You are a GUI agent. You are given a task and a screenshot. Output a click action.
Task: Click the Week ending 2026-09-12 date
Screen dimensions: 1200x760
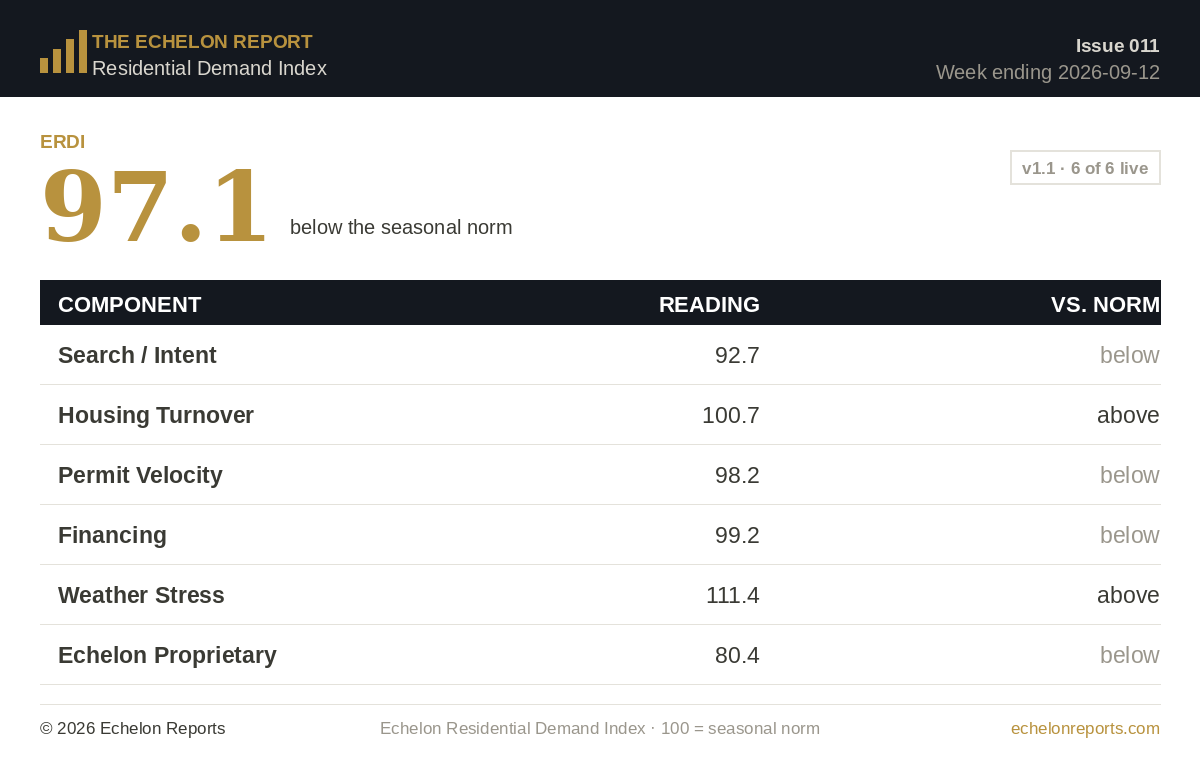coord(1048,72)
